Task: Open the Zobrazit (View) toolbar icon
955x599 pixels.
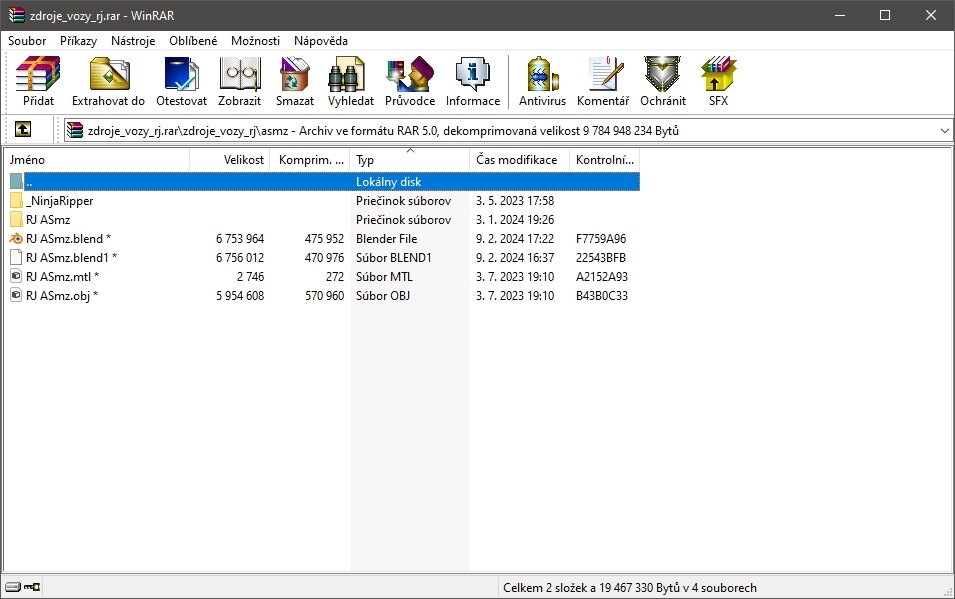Action: point(240,74)
